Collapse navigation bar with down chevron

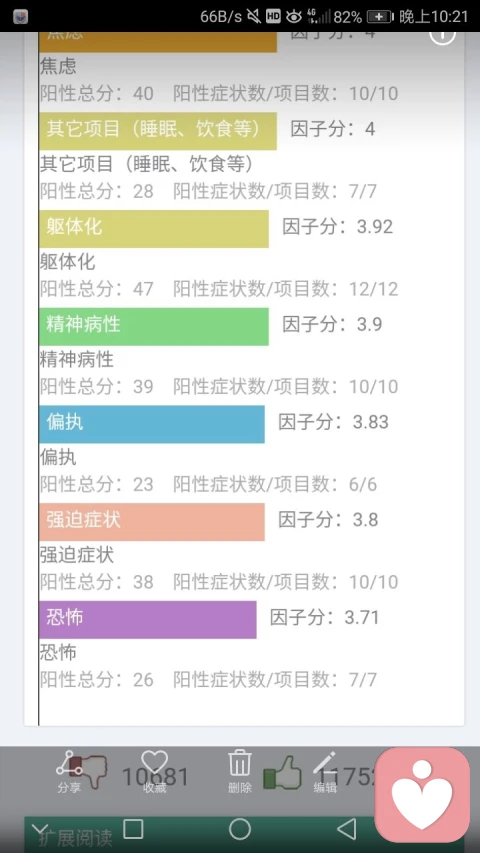tap(40, 830)
